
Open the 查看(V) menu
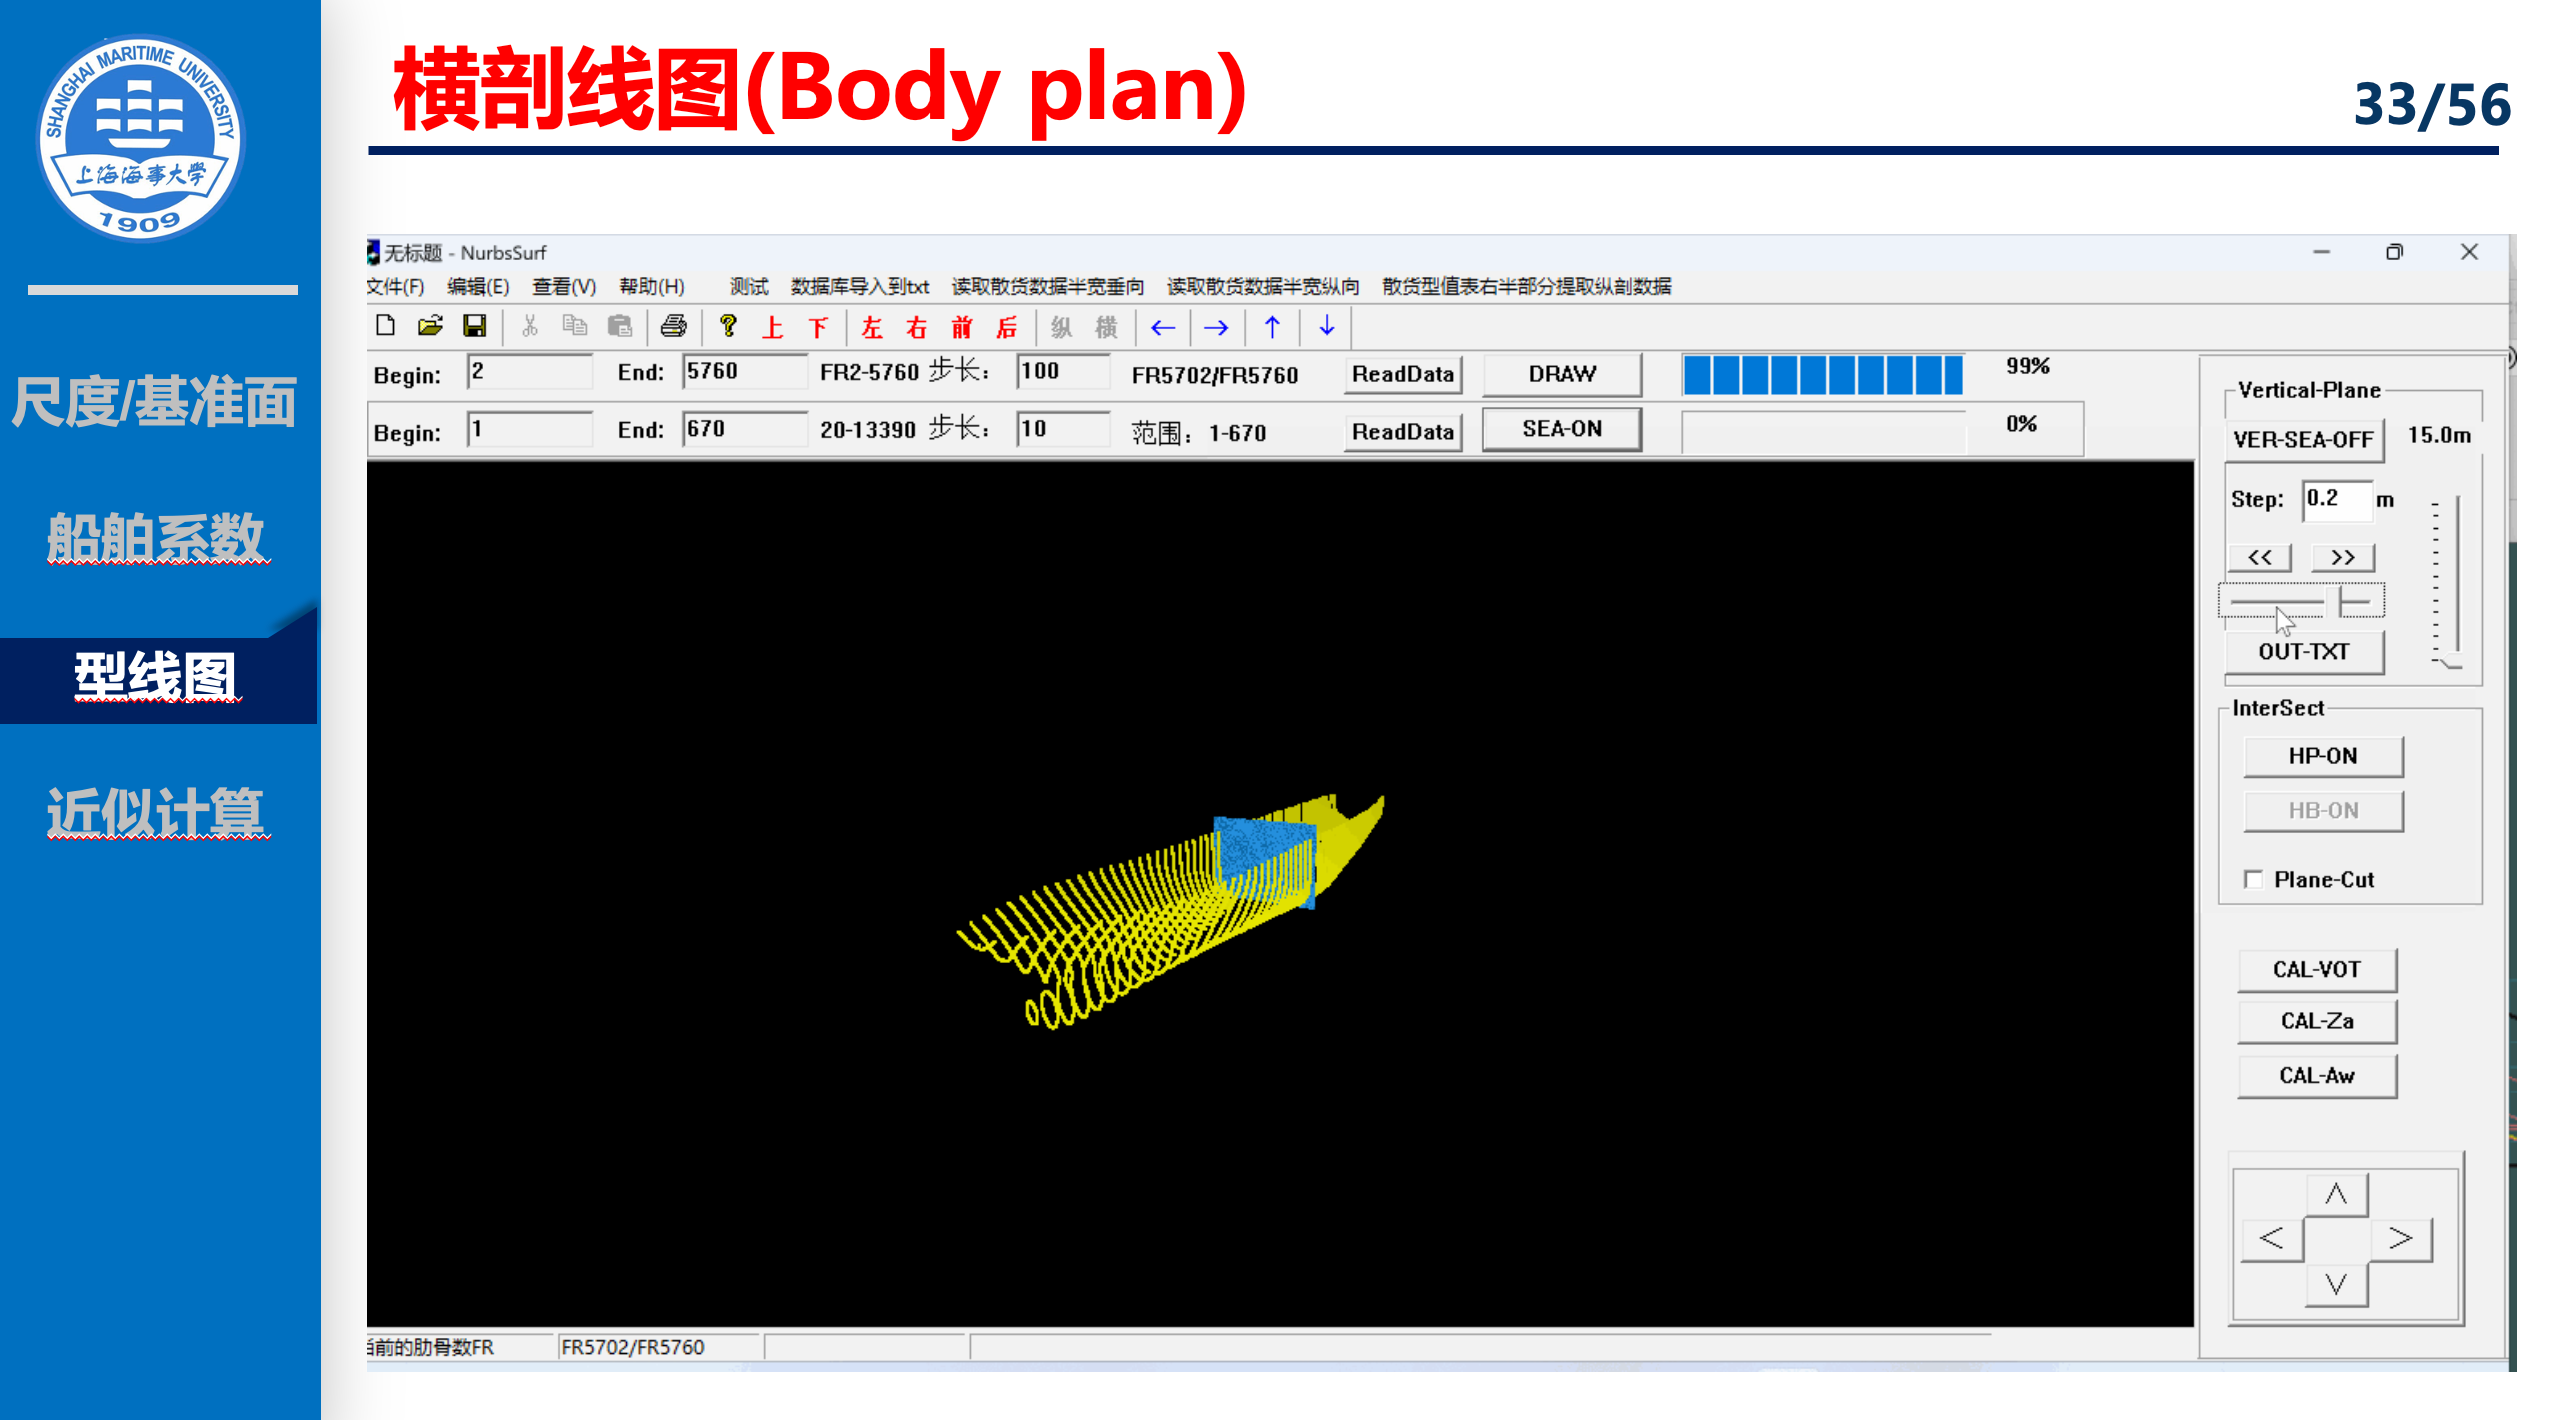563,287
